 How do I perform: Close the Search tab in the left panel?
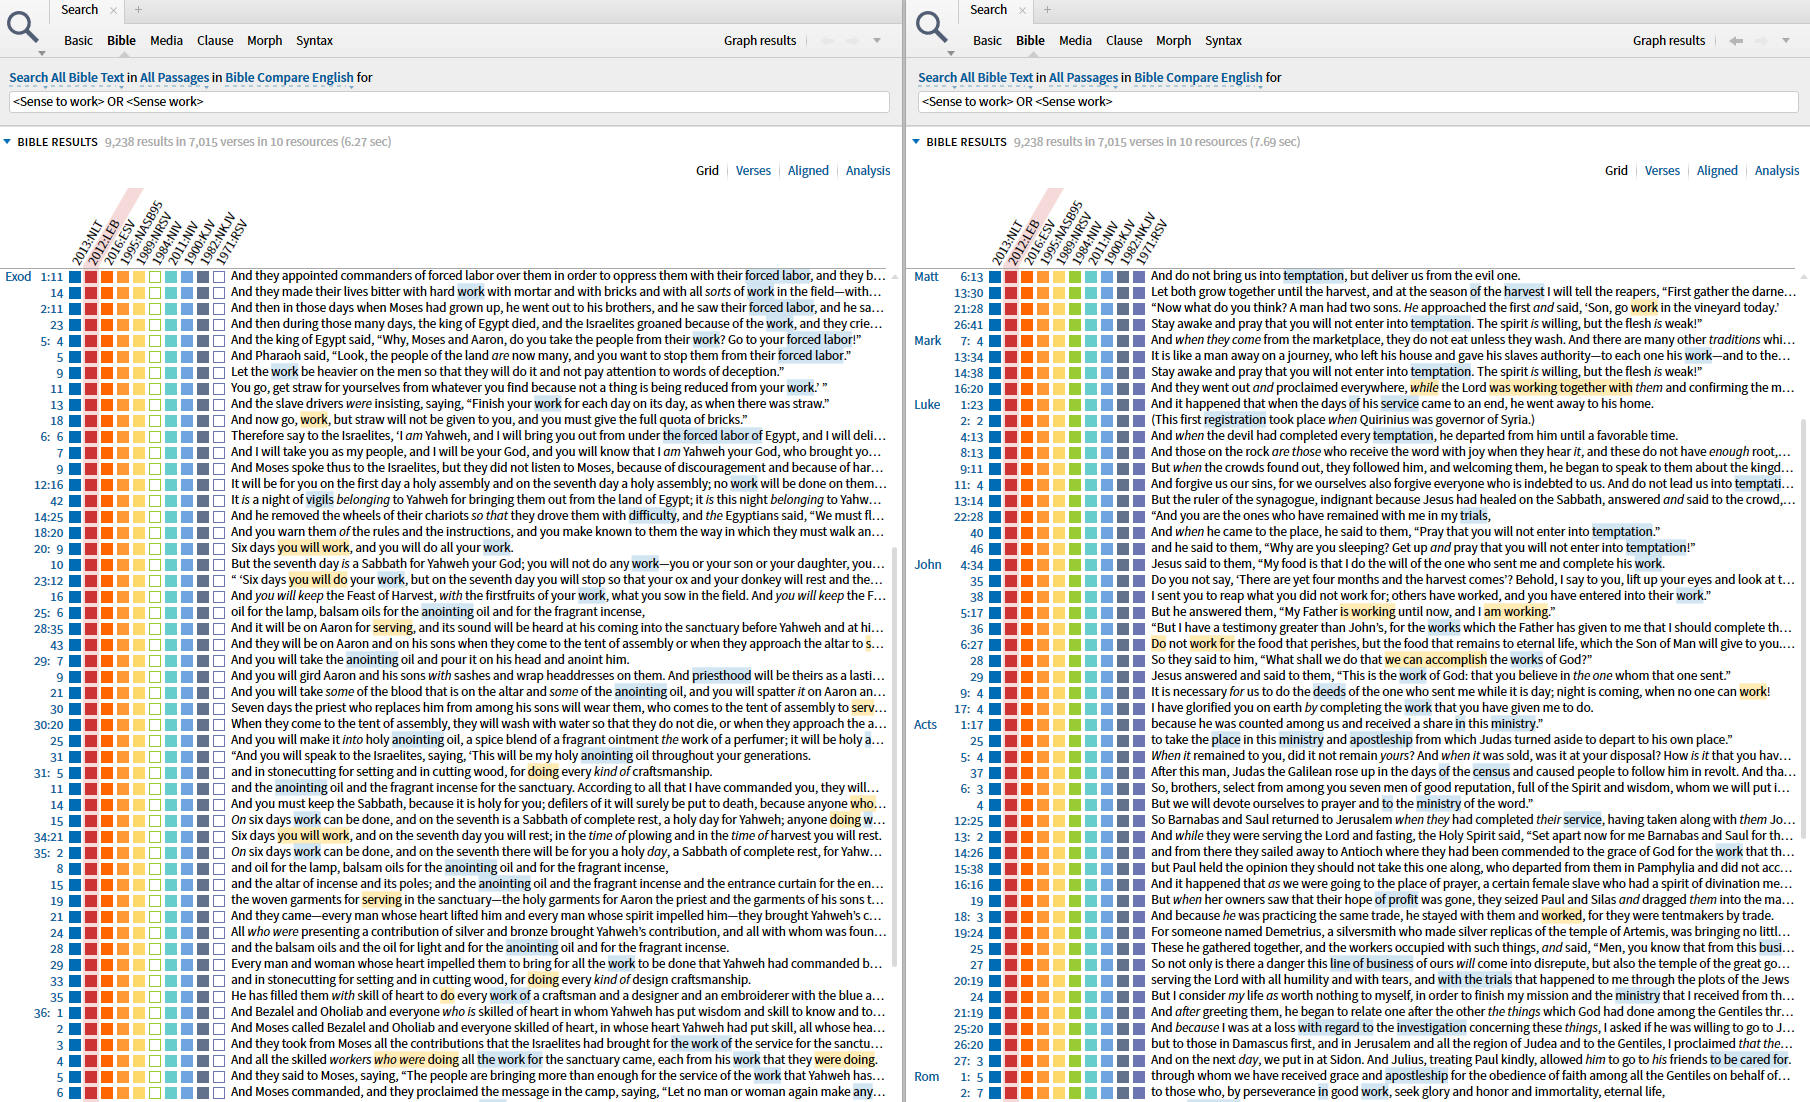click(114, 10)
